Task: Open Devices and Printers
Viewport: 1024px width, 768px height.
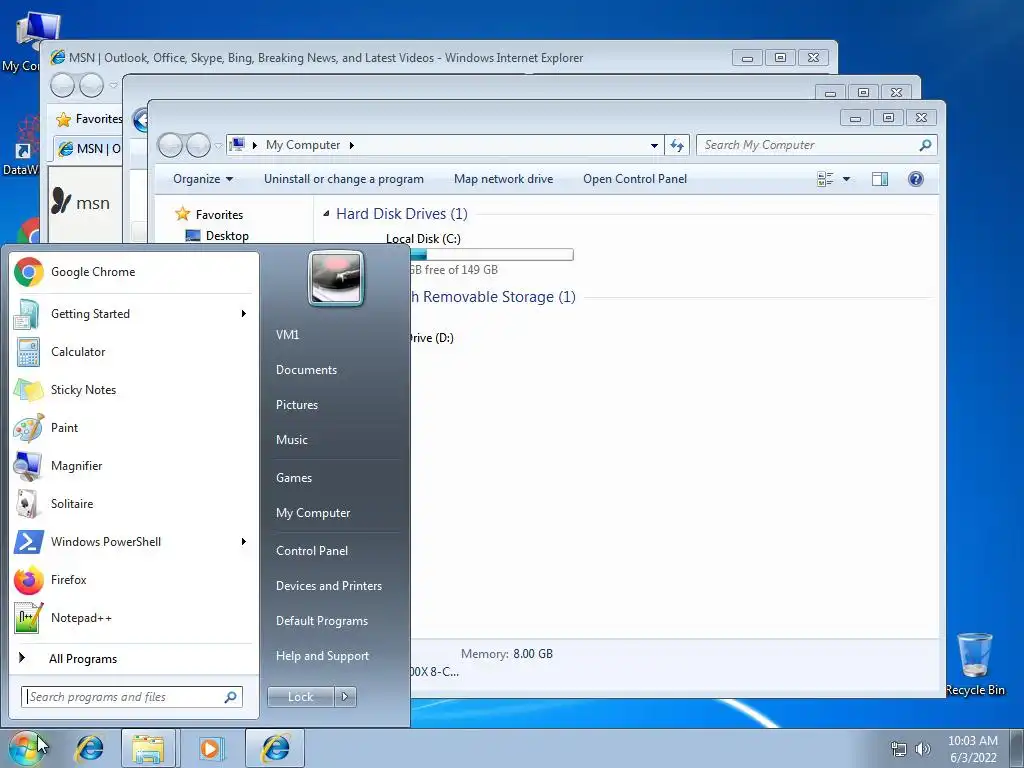Action: tap(328, 586)
